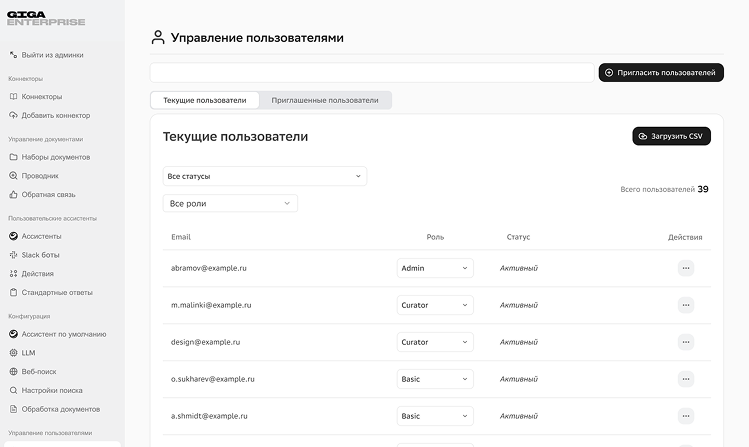Click the email invite input field

(x=372, y=73)
